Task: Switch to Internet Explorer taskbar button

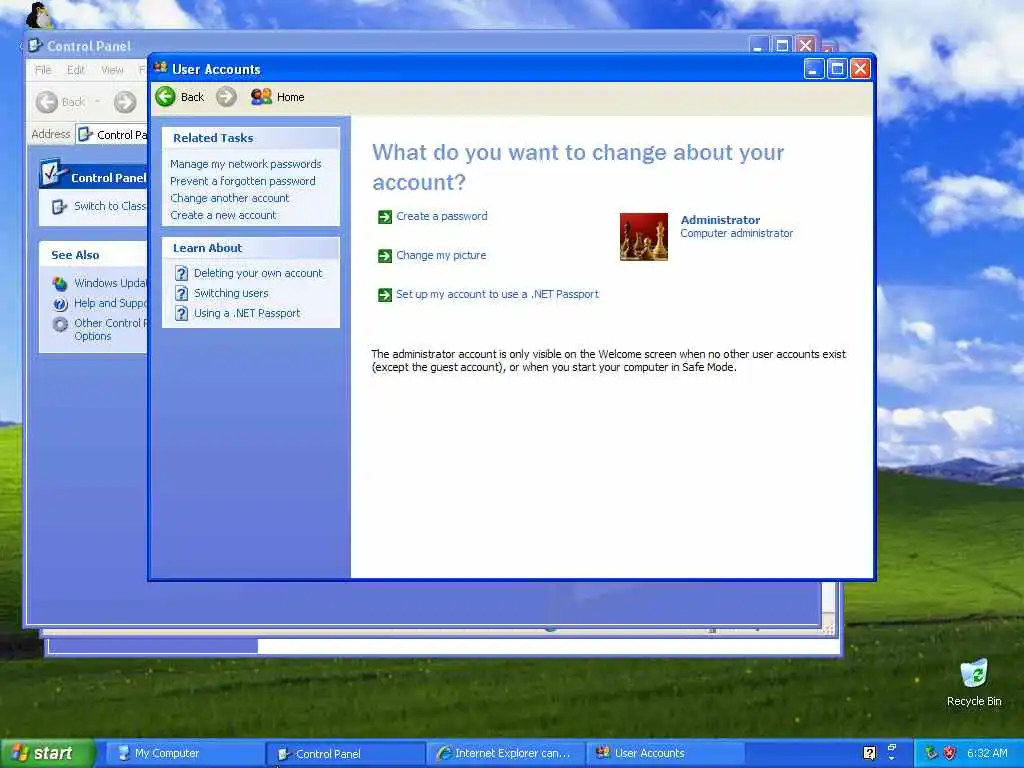Action: 507,753
